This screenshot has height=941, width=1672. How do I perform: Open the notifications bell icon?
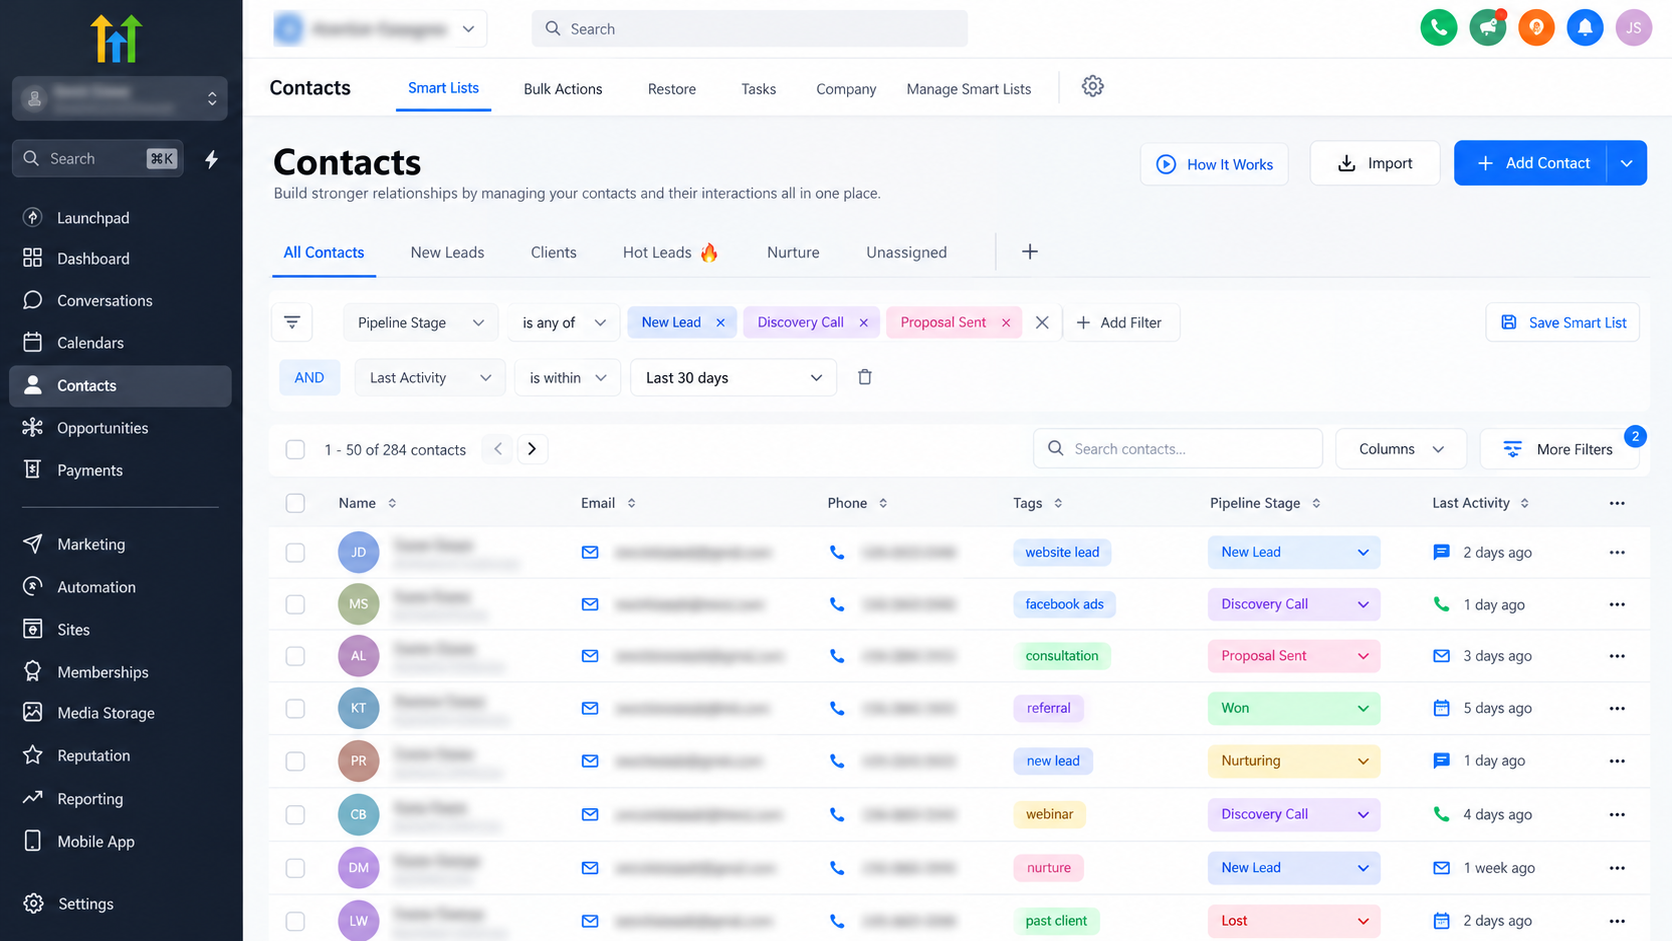click(1585, 28)
